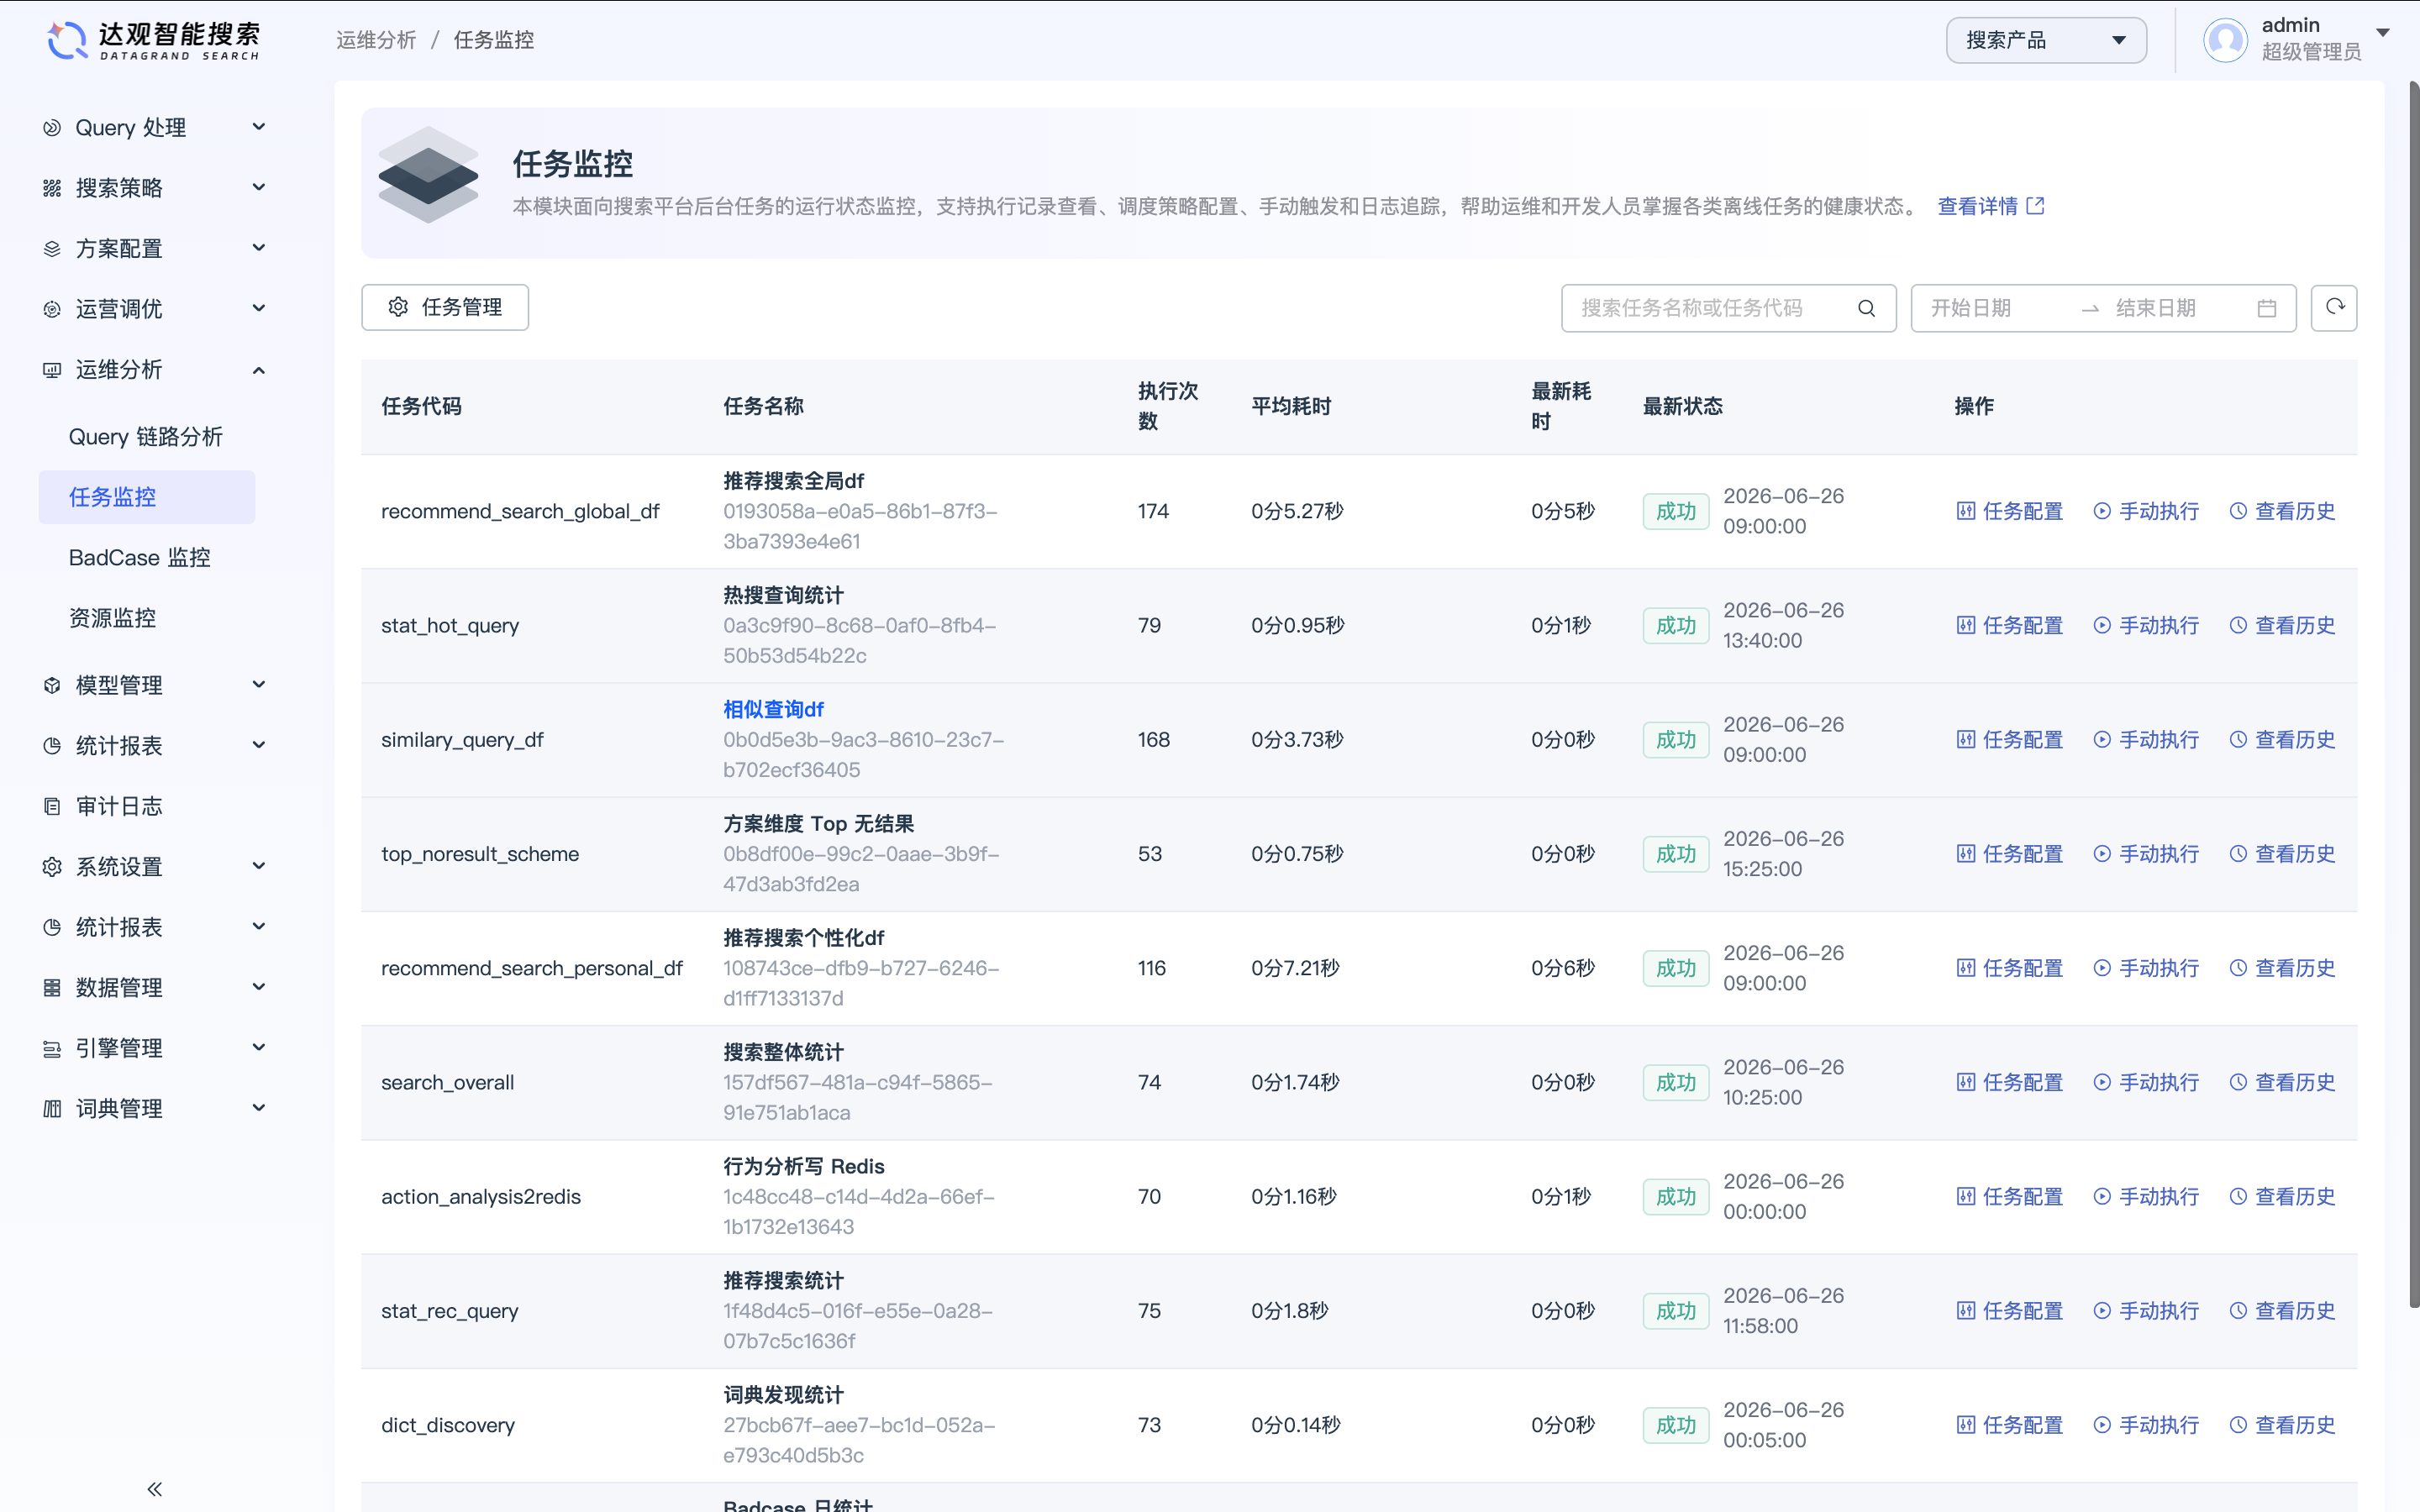
Task: Collapse the 运维分析 sidebar section
Action: 155,369
